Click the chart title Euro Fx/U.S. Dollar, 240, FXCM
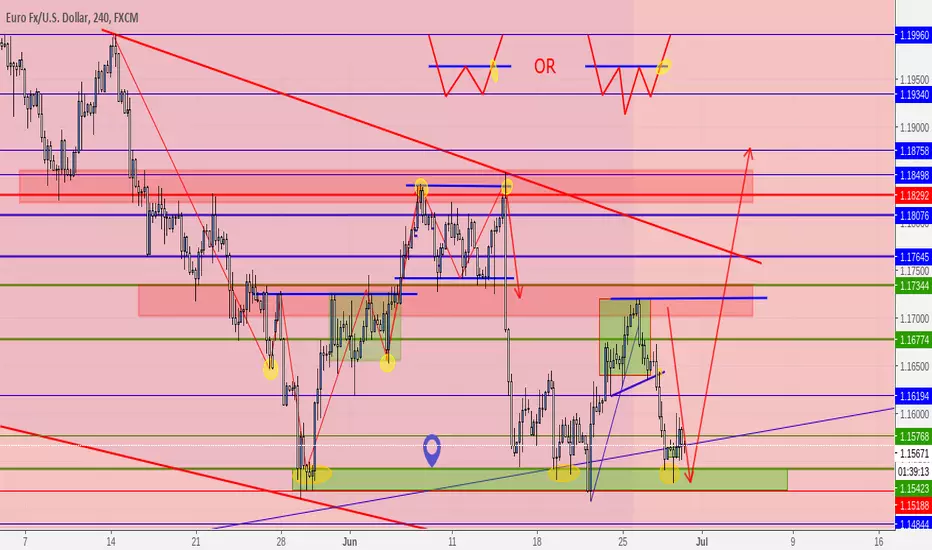932x550 pixels. pos(73,18)
